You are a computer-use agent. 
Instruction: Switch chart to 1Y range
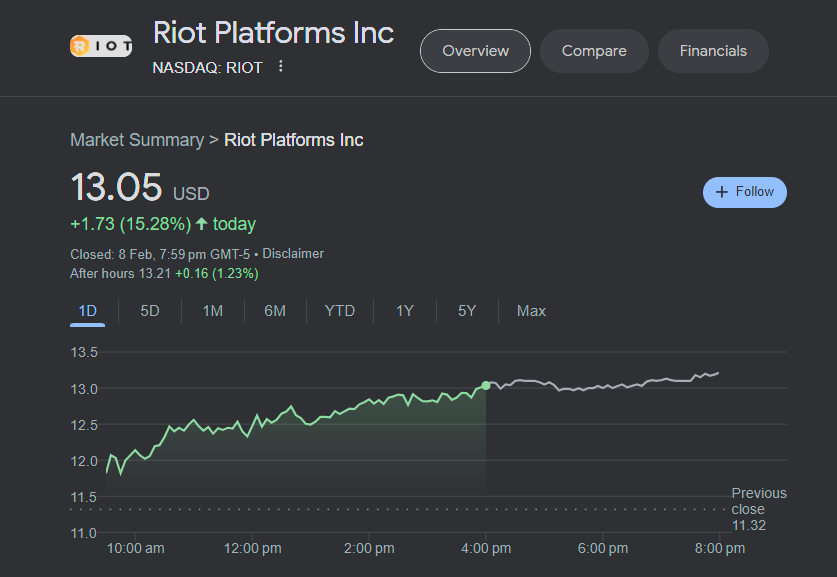[x=404, y=311]
